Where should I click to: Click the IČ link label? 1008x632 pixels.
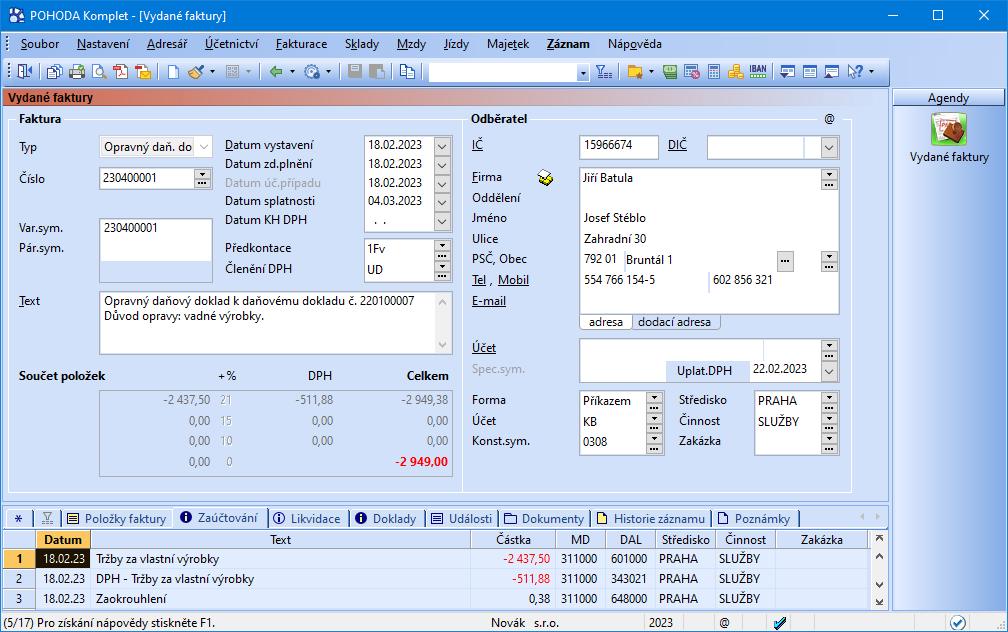coord(477,145)
